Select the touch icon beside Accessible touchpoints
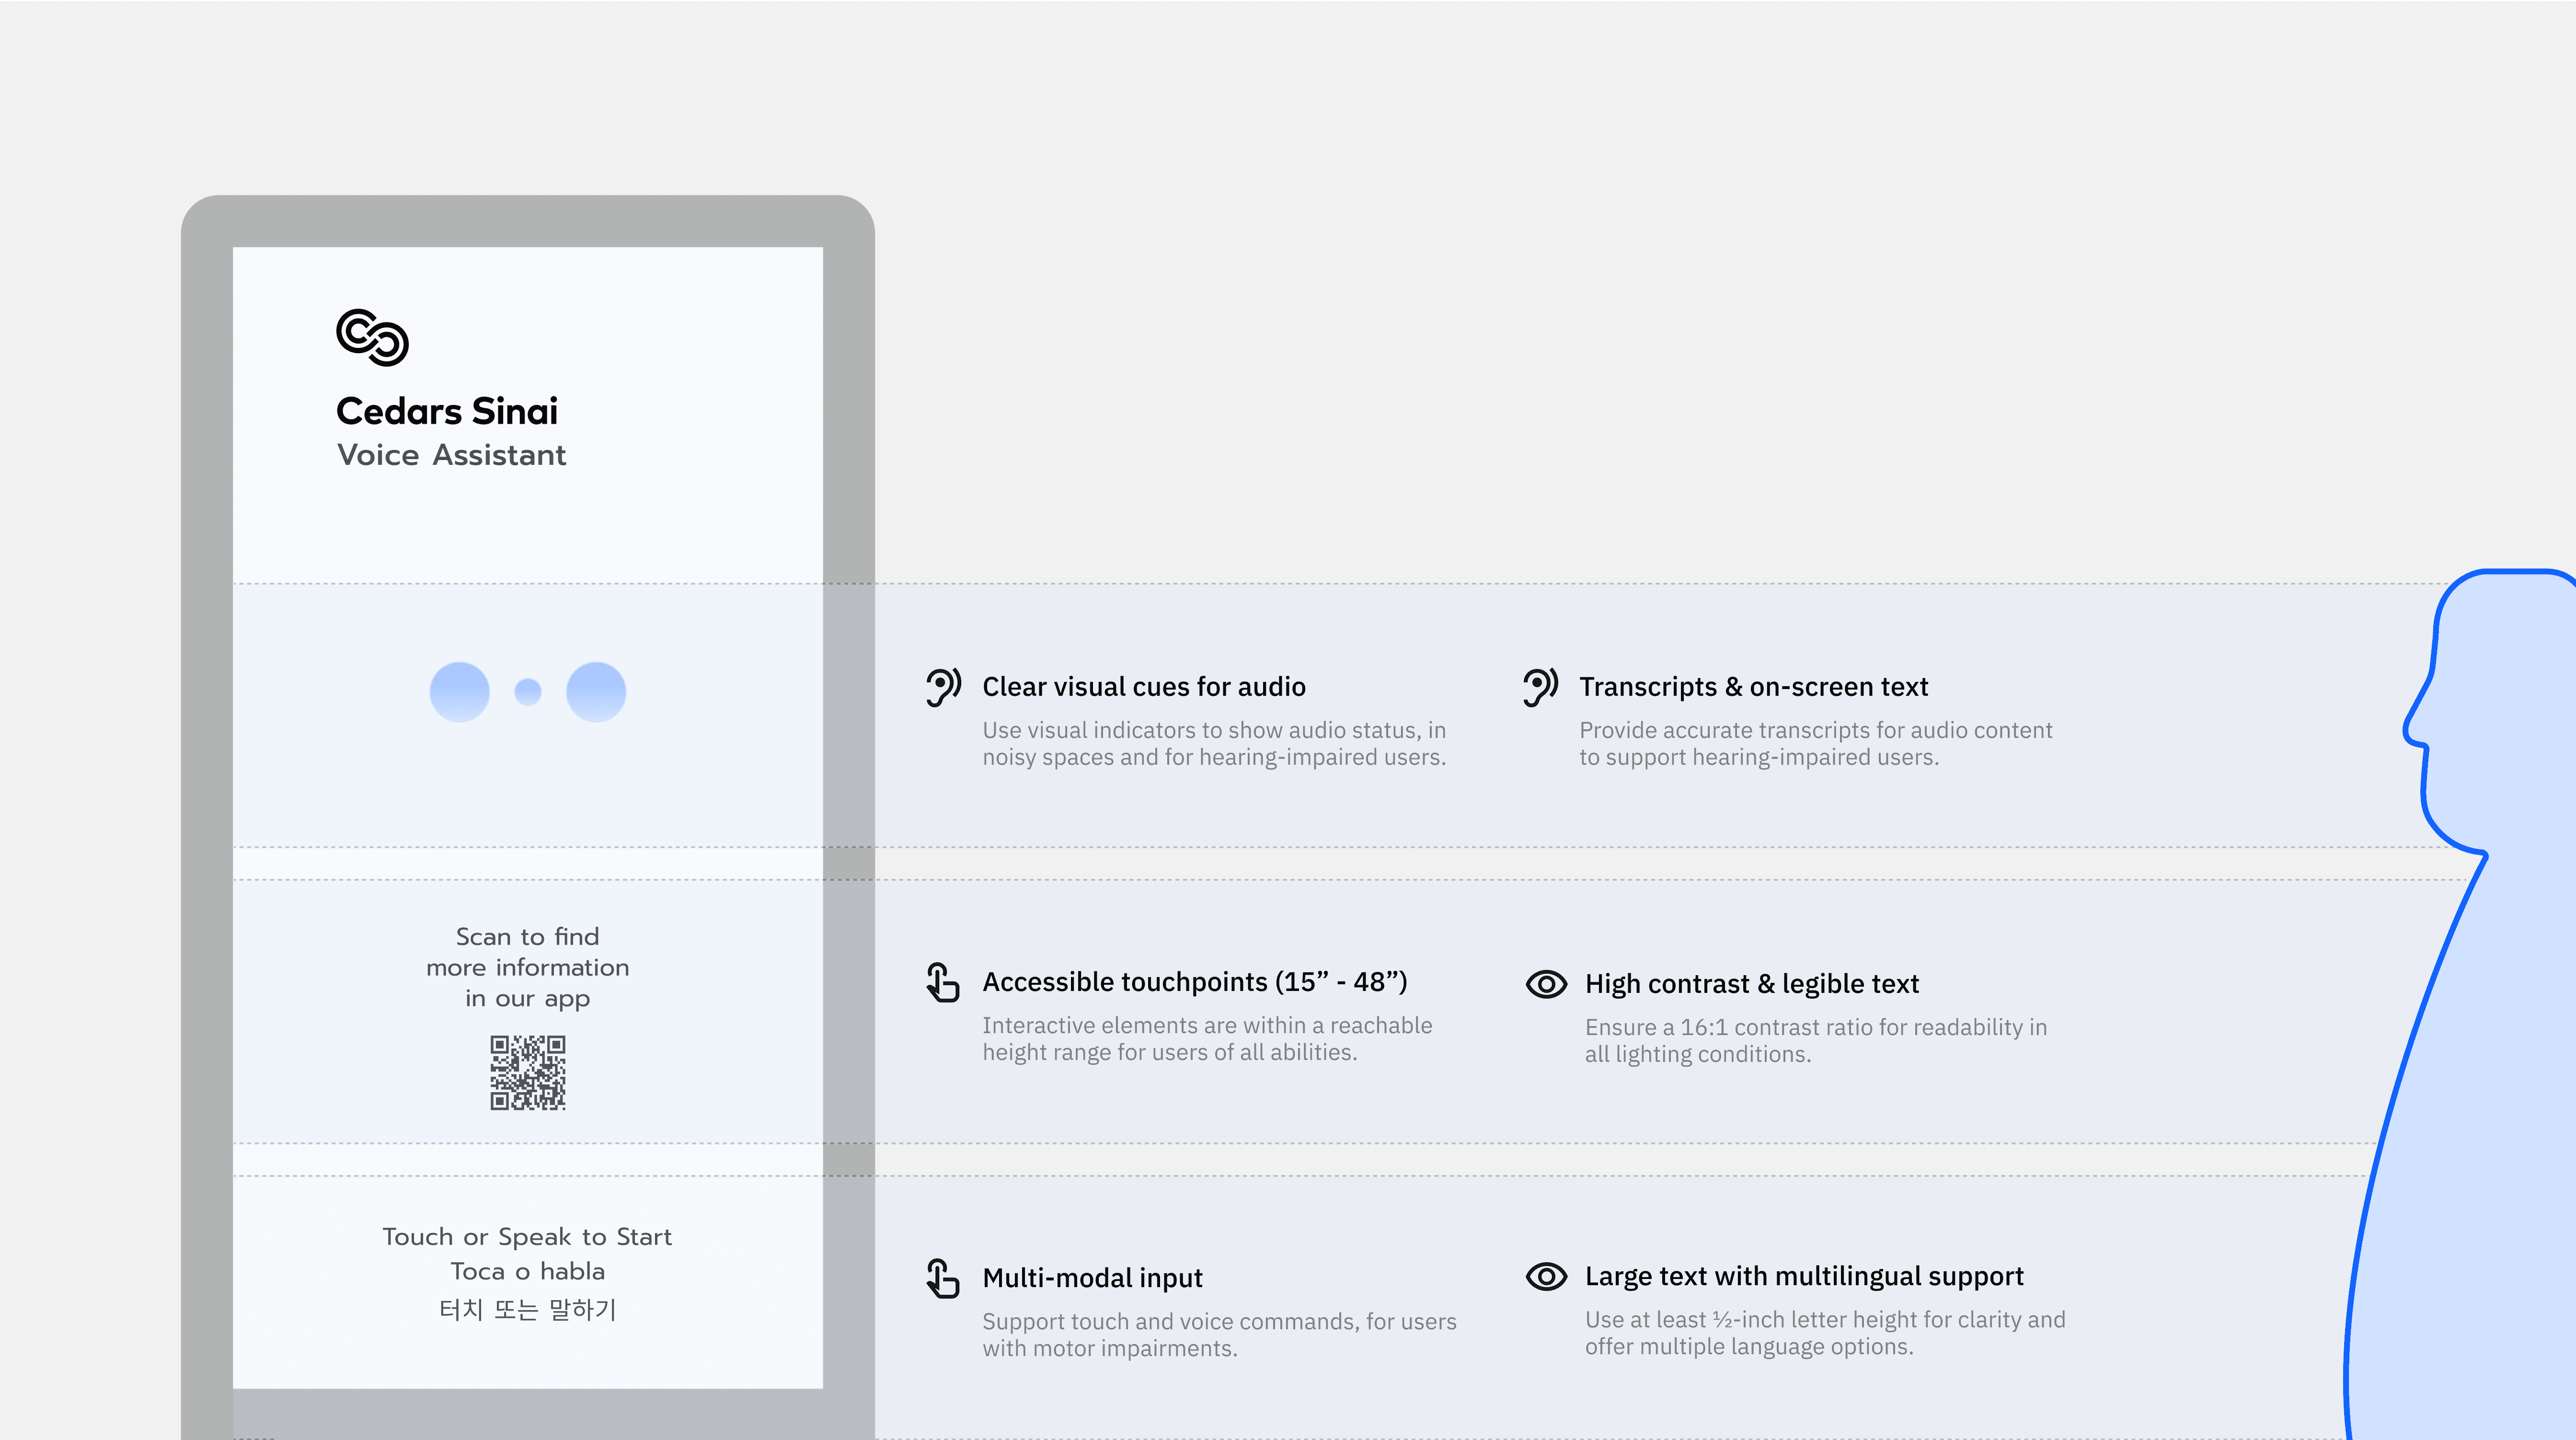2576x1440 pixels. (x=943, y=982)
